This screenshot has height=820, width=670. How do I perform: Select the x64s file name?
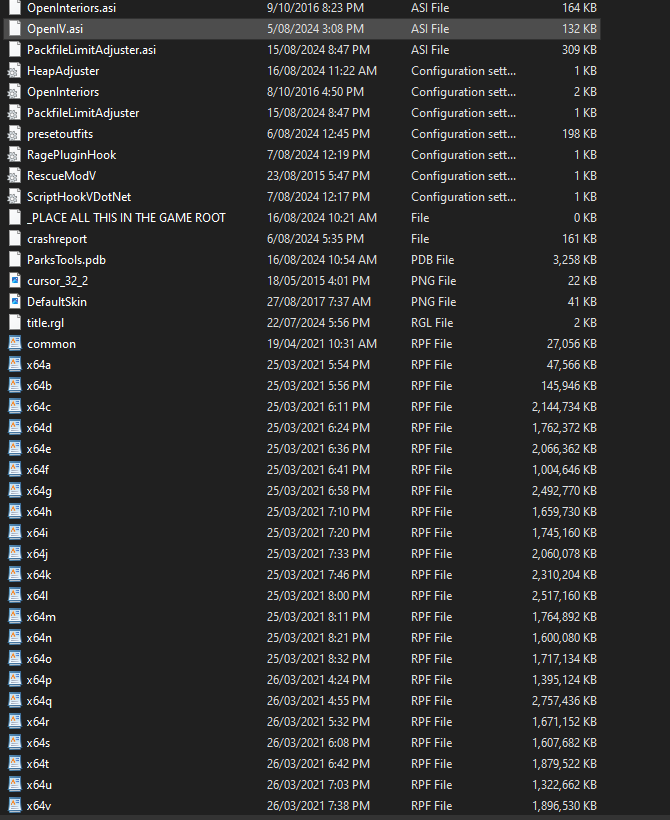pyautogui.click(x=39, y=743)
